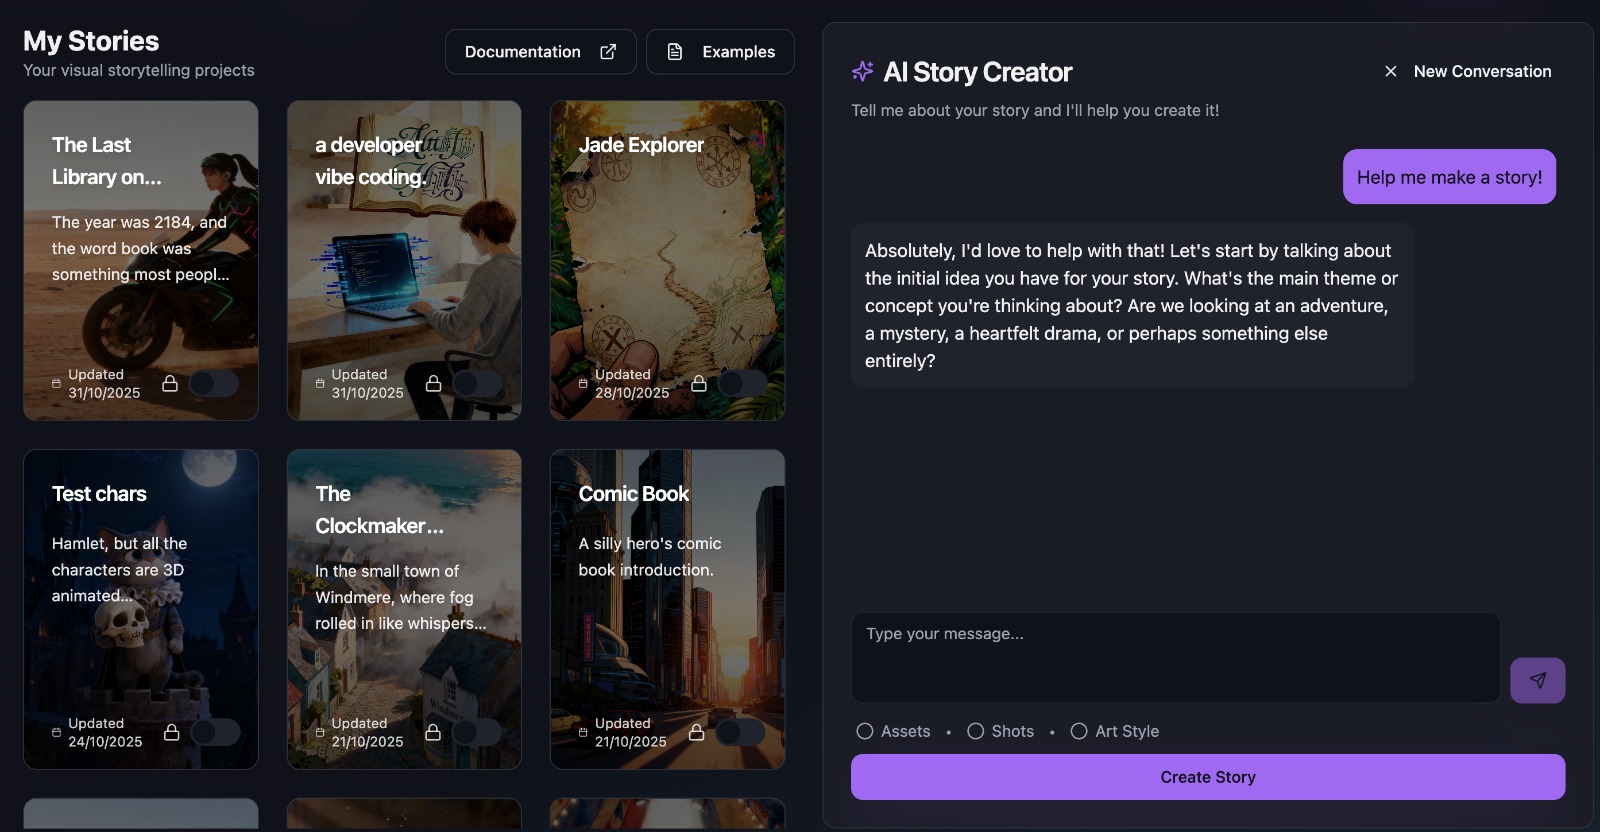Click the lock icon on Comic Book card
1600x832 pixels.
(x=697, y=732)
